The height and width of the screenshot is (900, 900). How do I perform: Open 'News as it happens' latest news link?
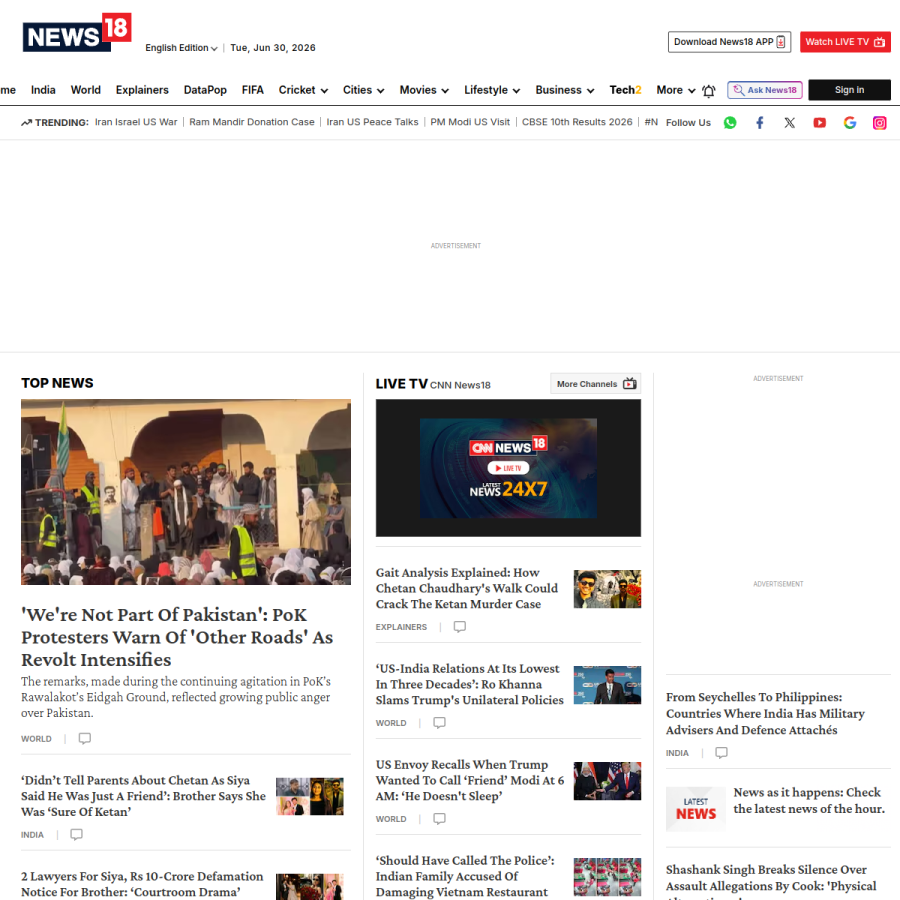coord(809,800)
